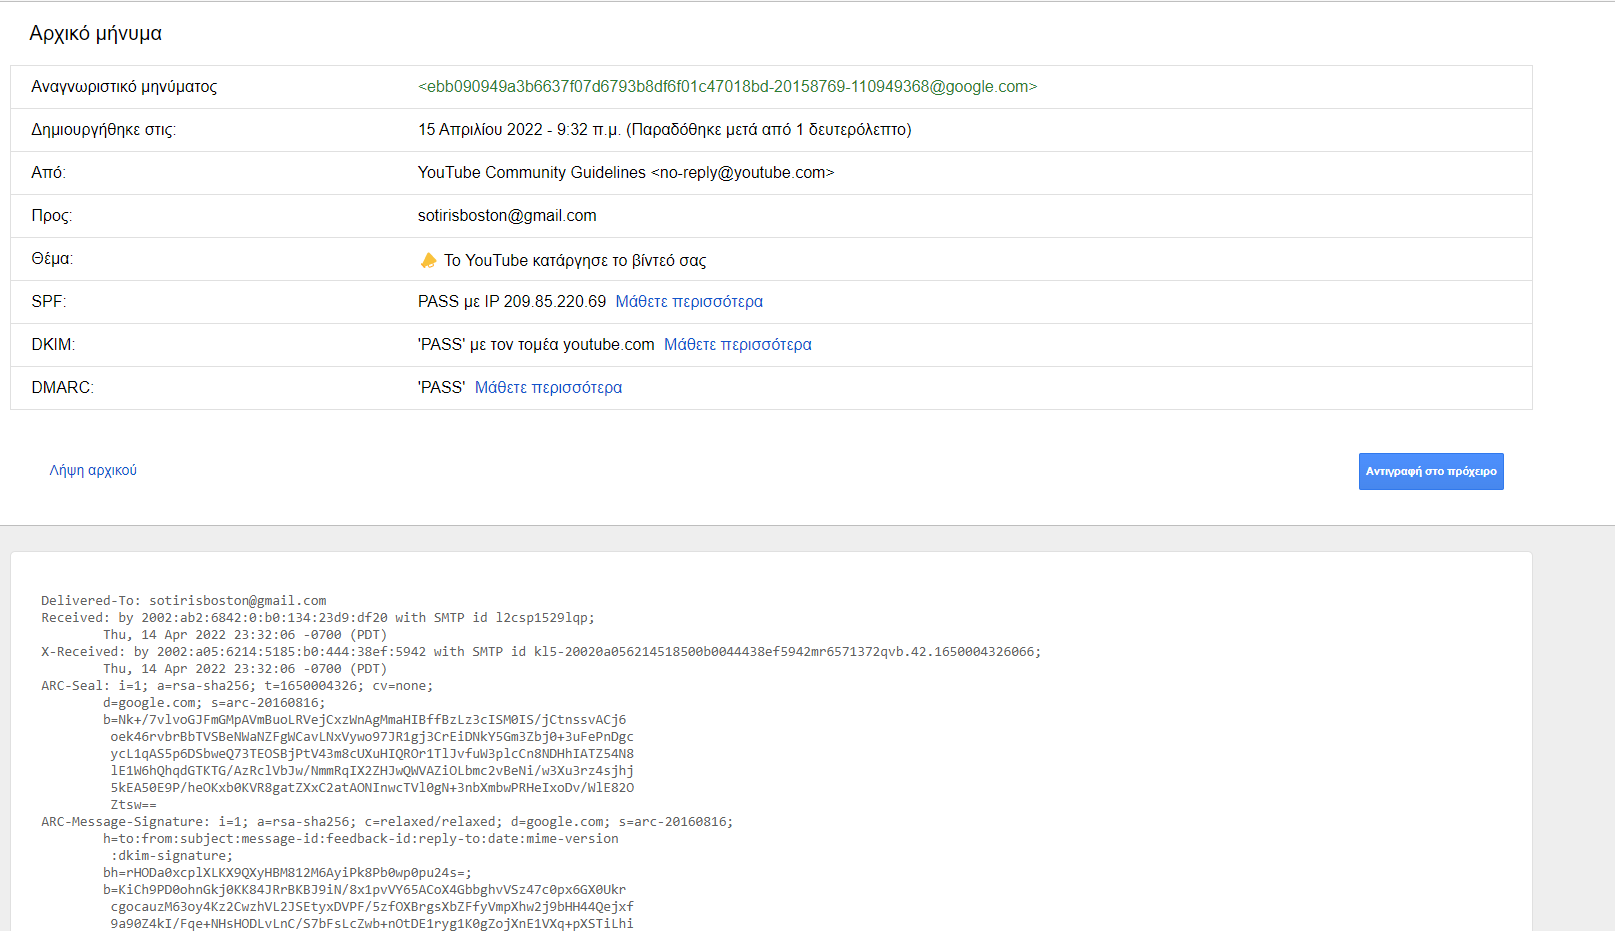
Task: Click the 'Από:' label
Action: pyautogui.click(x=48, y=172)
